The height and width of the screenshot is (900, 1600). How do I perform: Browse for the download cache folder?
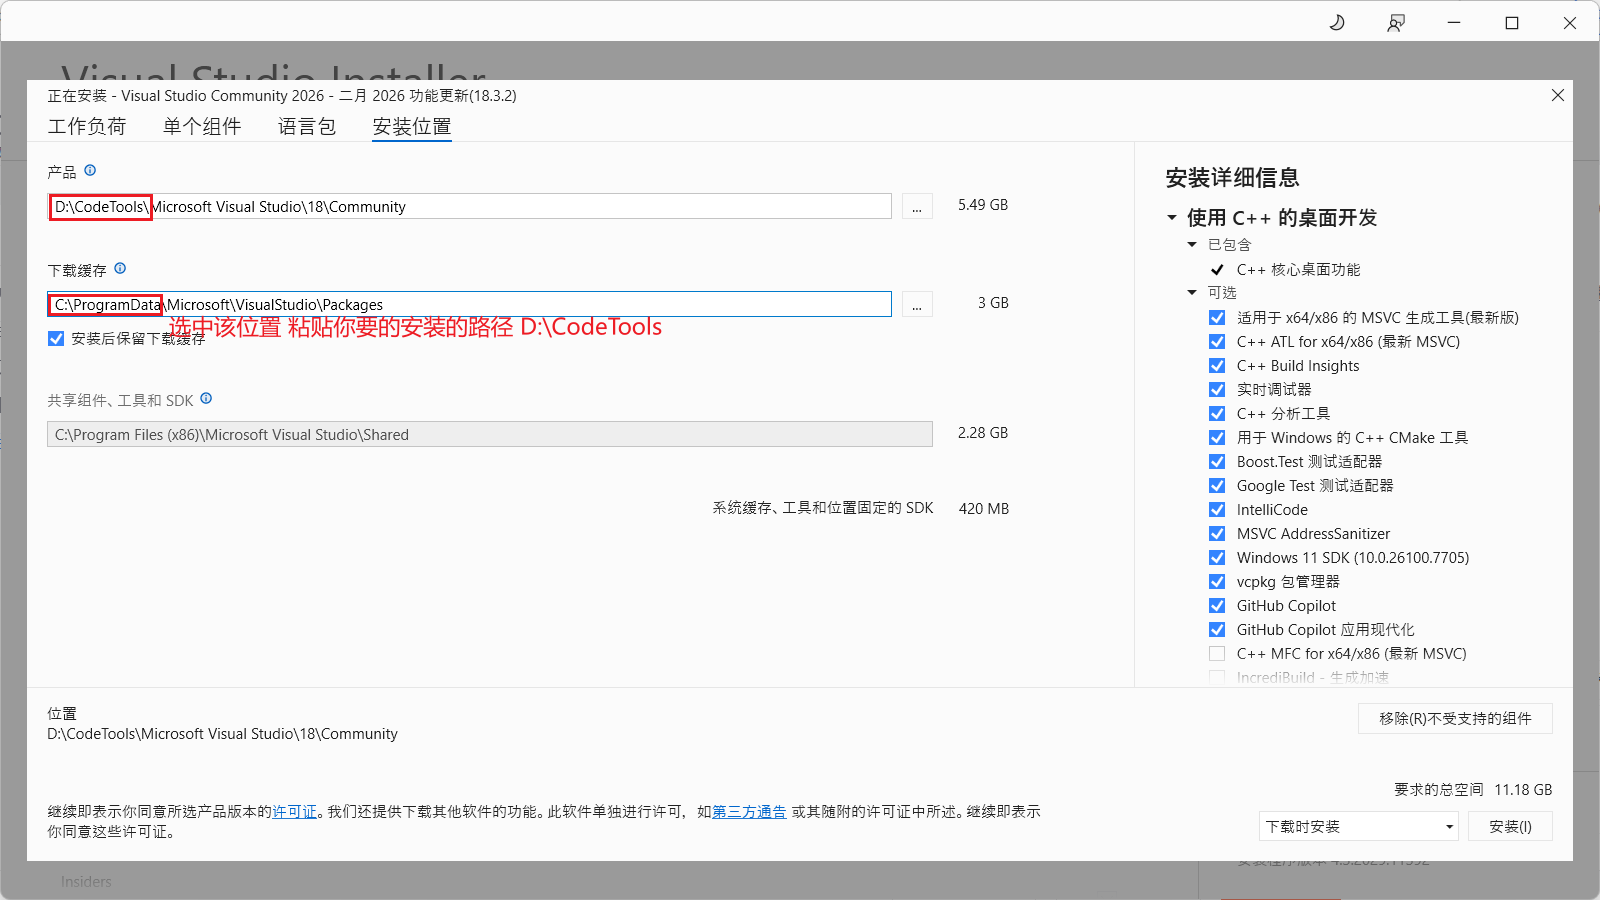pos(917,304)
